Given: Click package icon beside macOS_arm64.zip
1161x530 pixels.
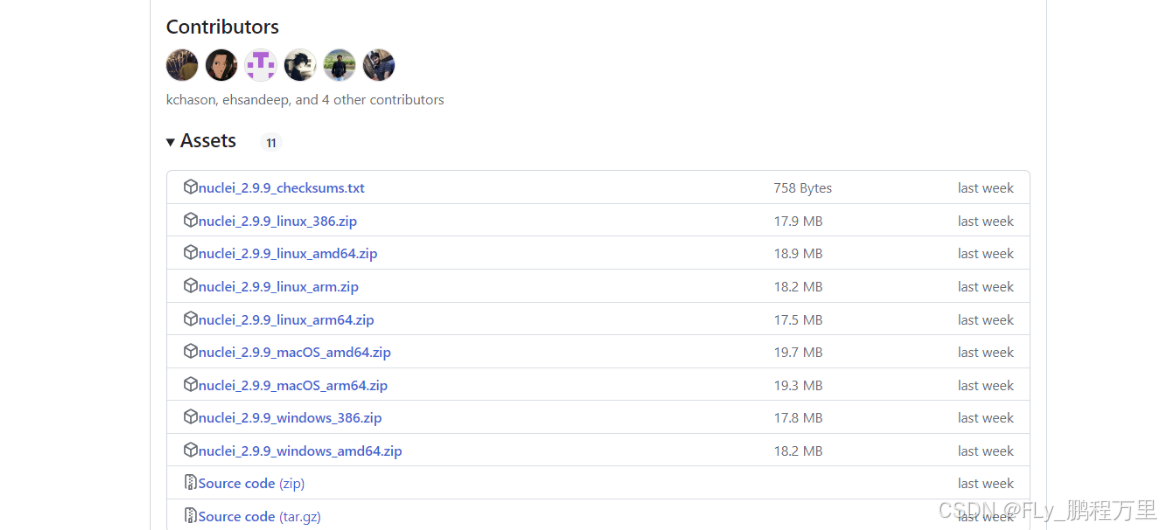Looking at the screenshot, I should click(x=190, y=384).
